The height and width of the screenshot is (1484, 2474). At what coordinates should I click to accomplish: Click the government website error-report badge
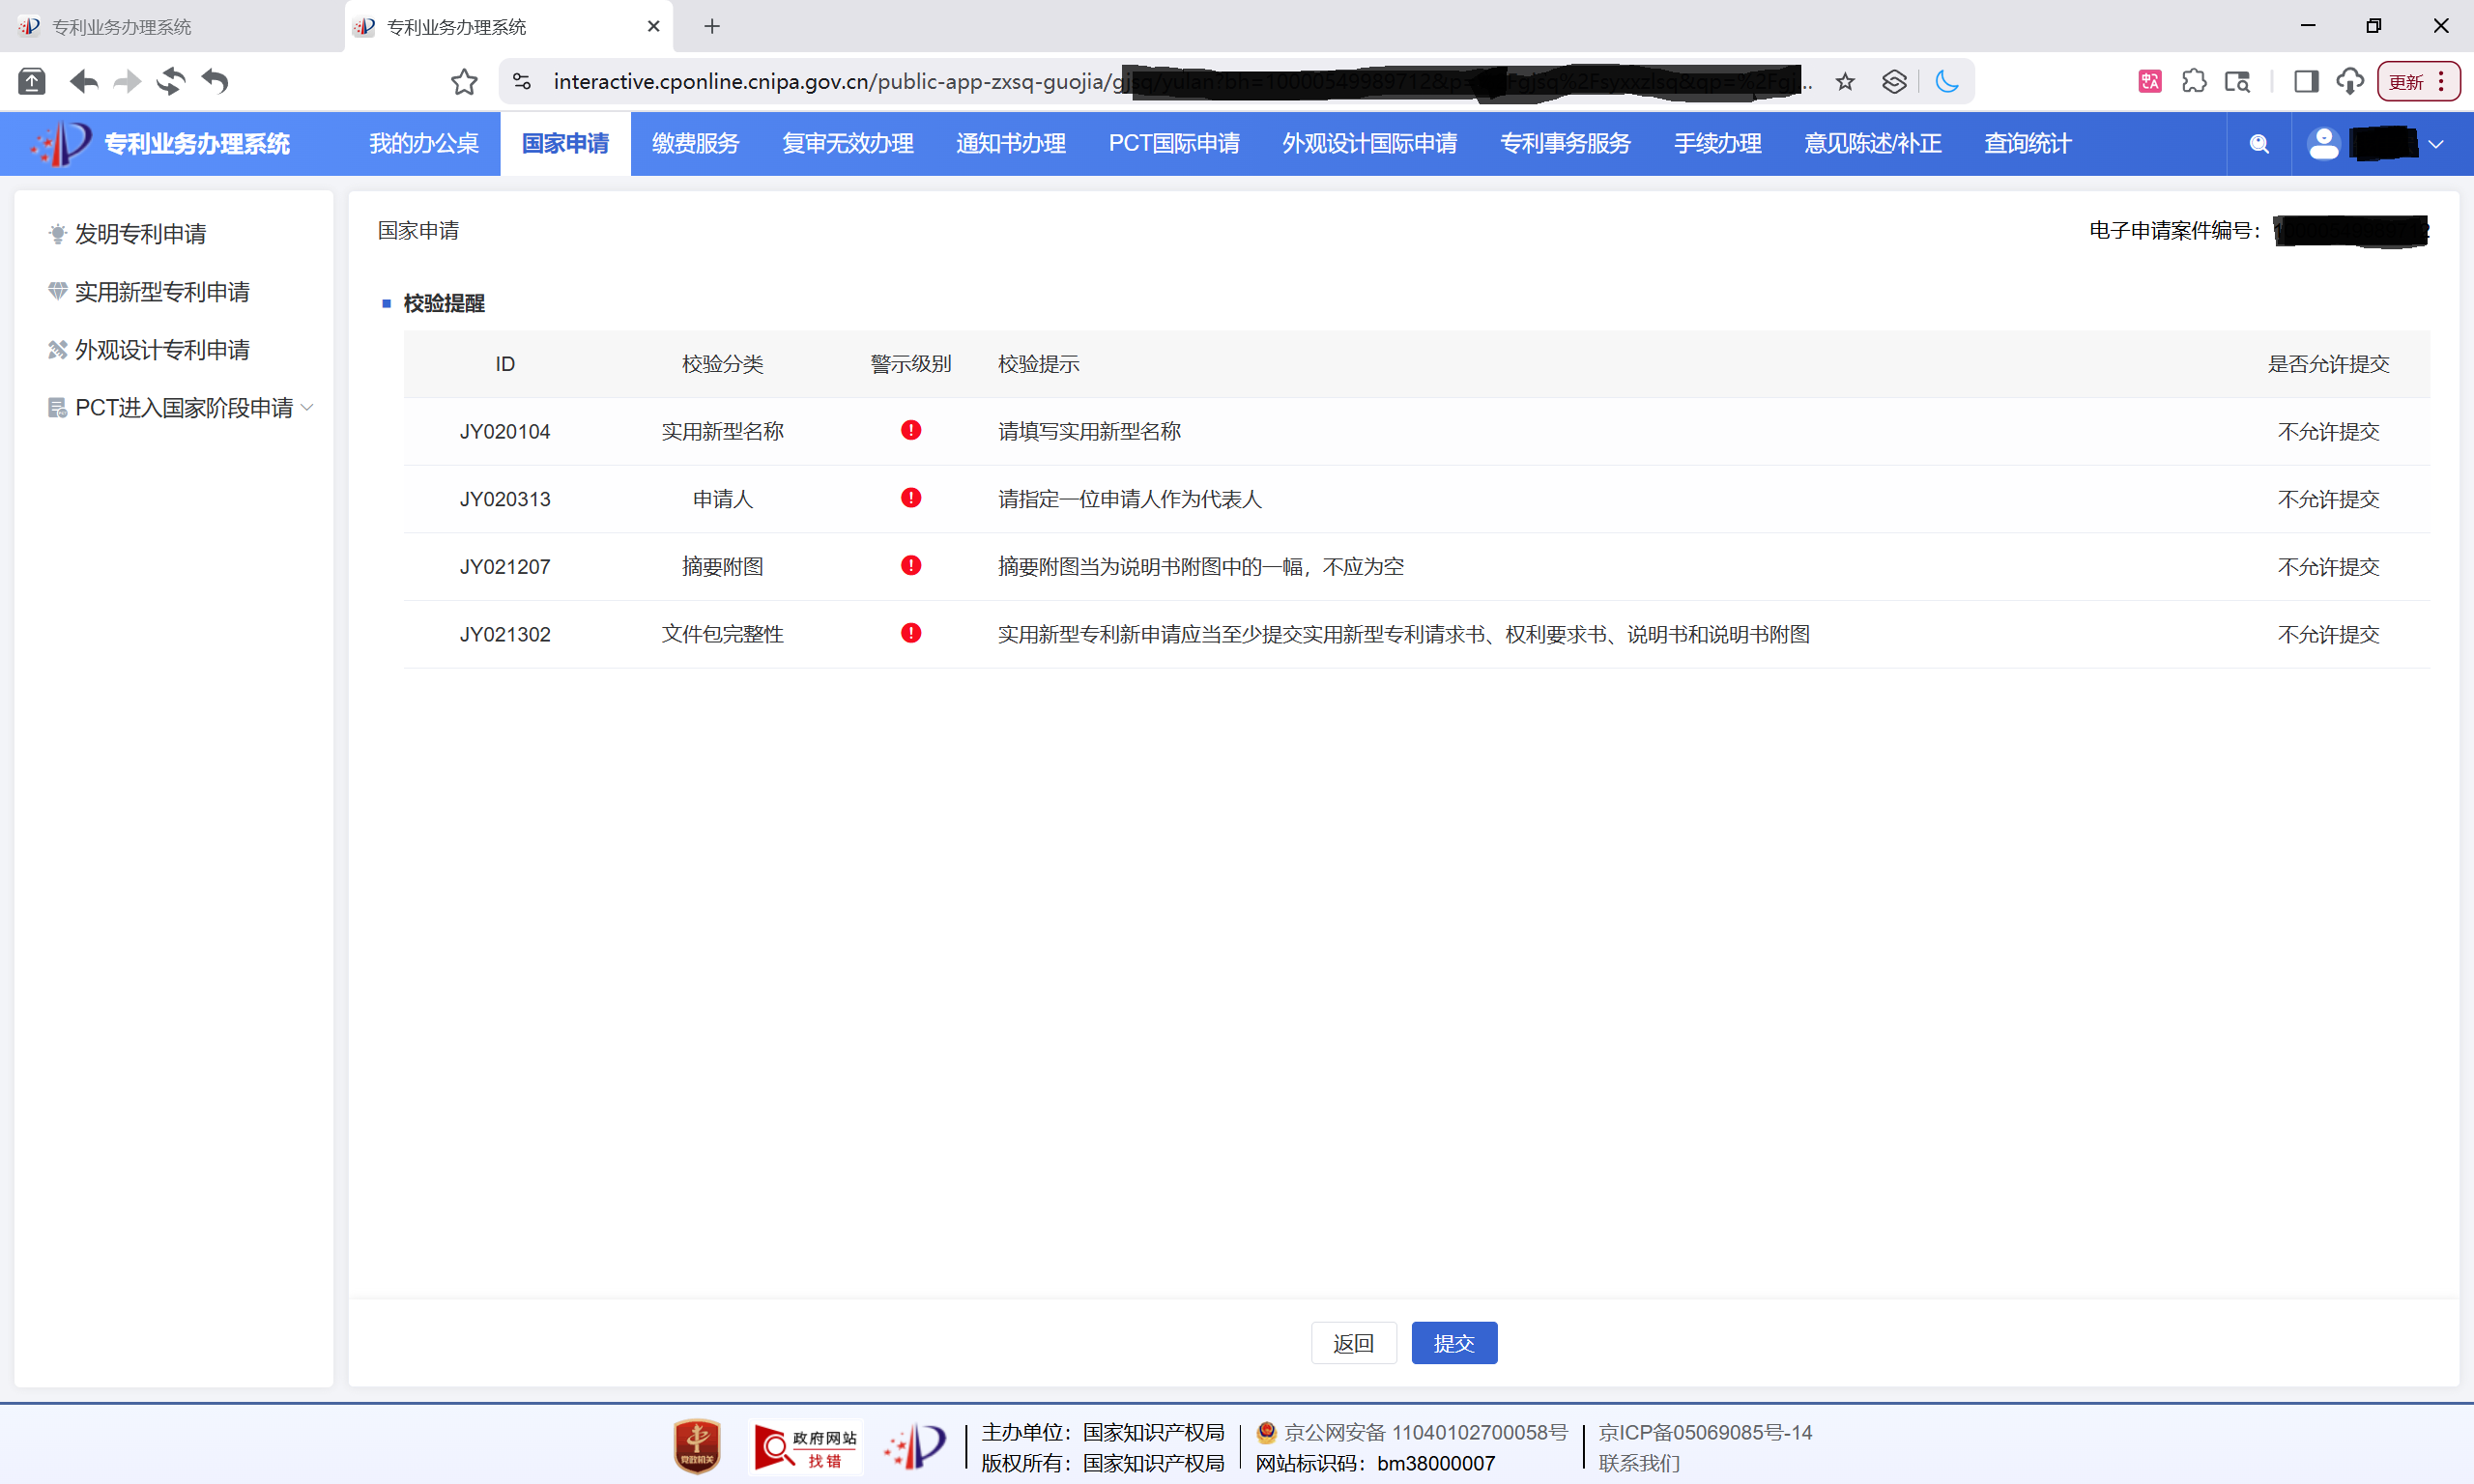point(806,1447)
